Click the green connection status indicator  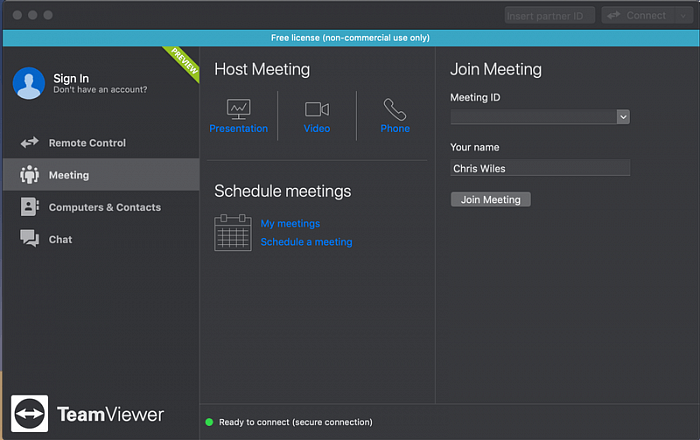[209, 422]
